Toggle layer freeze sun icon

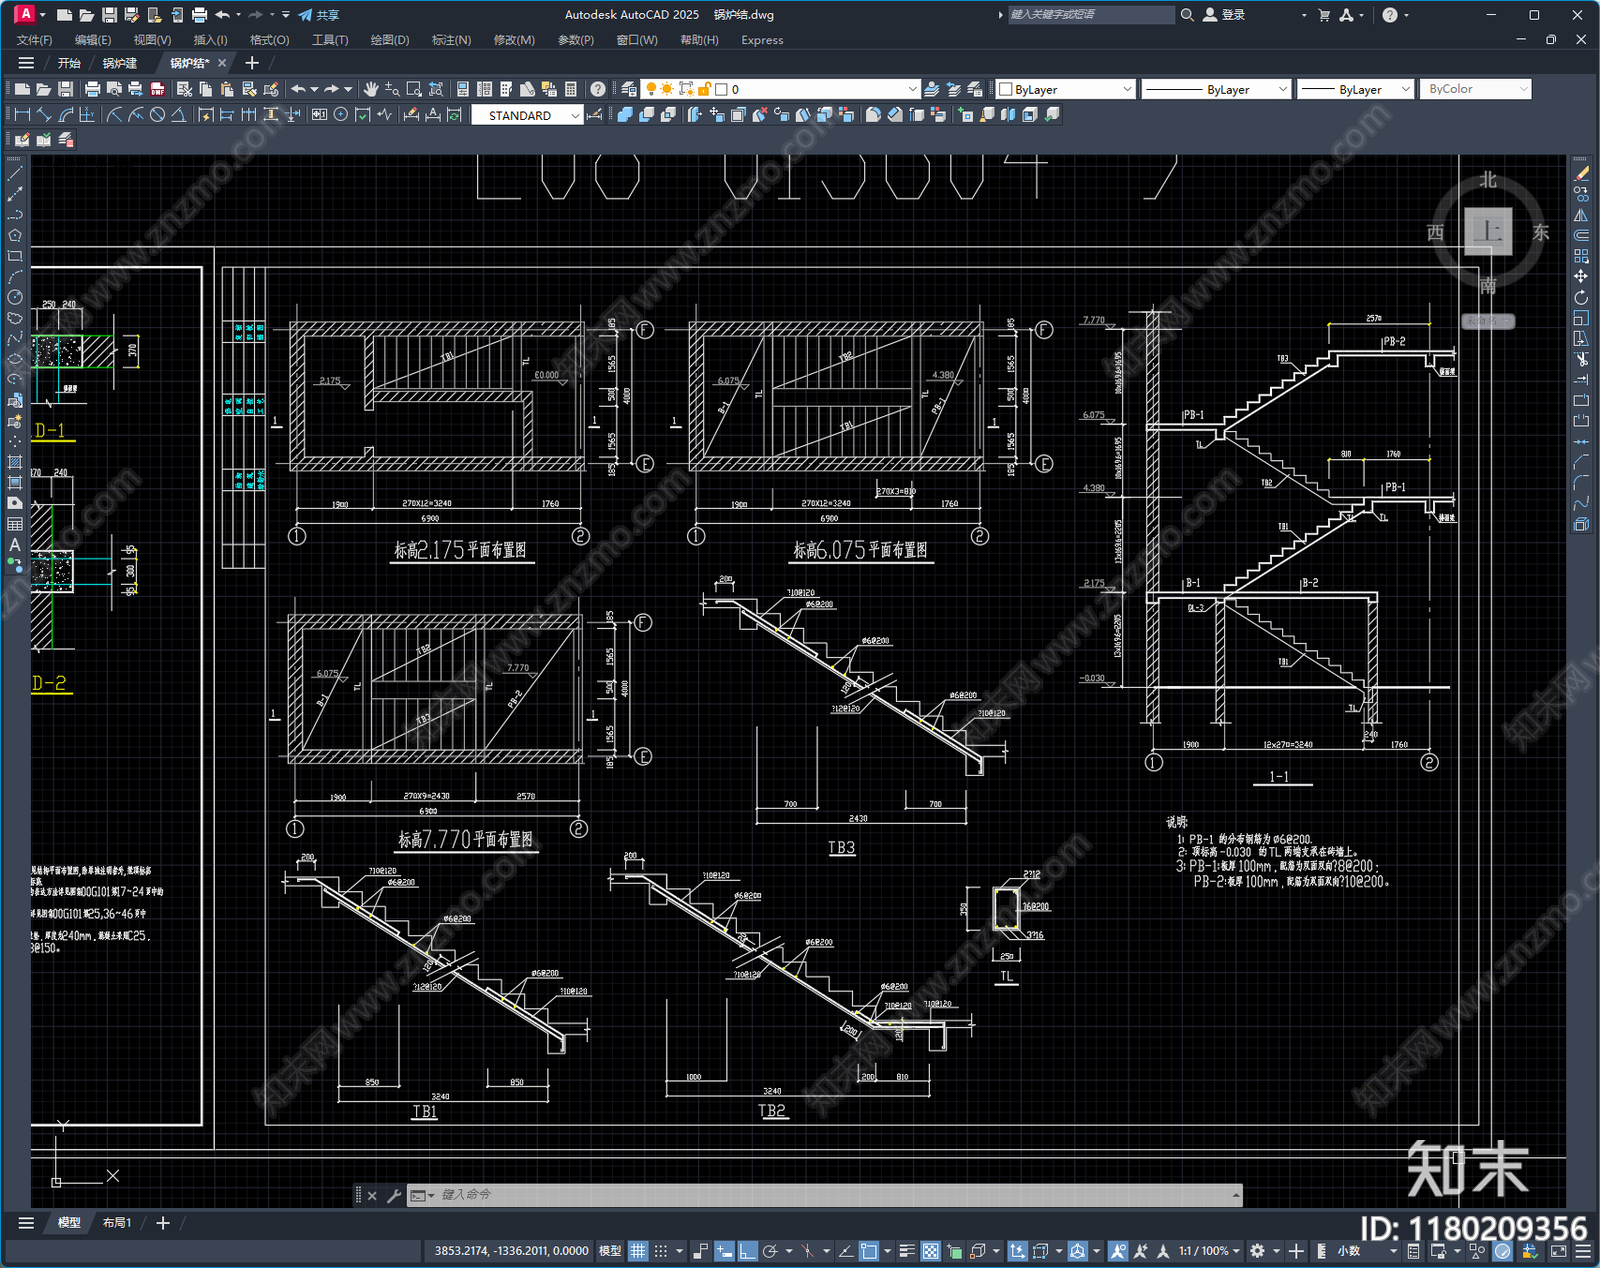click(668, 89)
